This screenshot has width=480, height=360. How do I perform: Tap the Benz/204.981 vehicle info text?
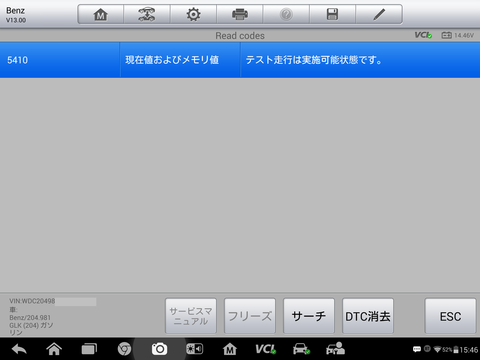(30, 318)
